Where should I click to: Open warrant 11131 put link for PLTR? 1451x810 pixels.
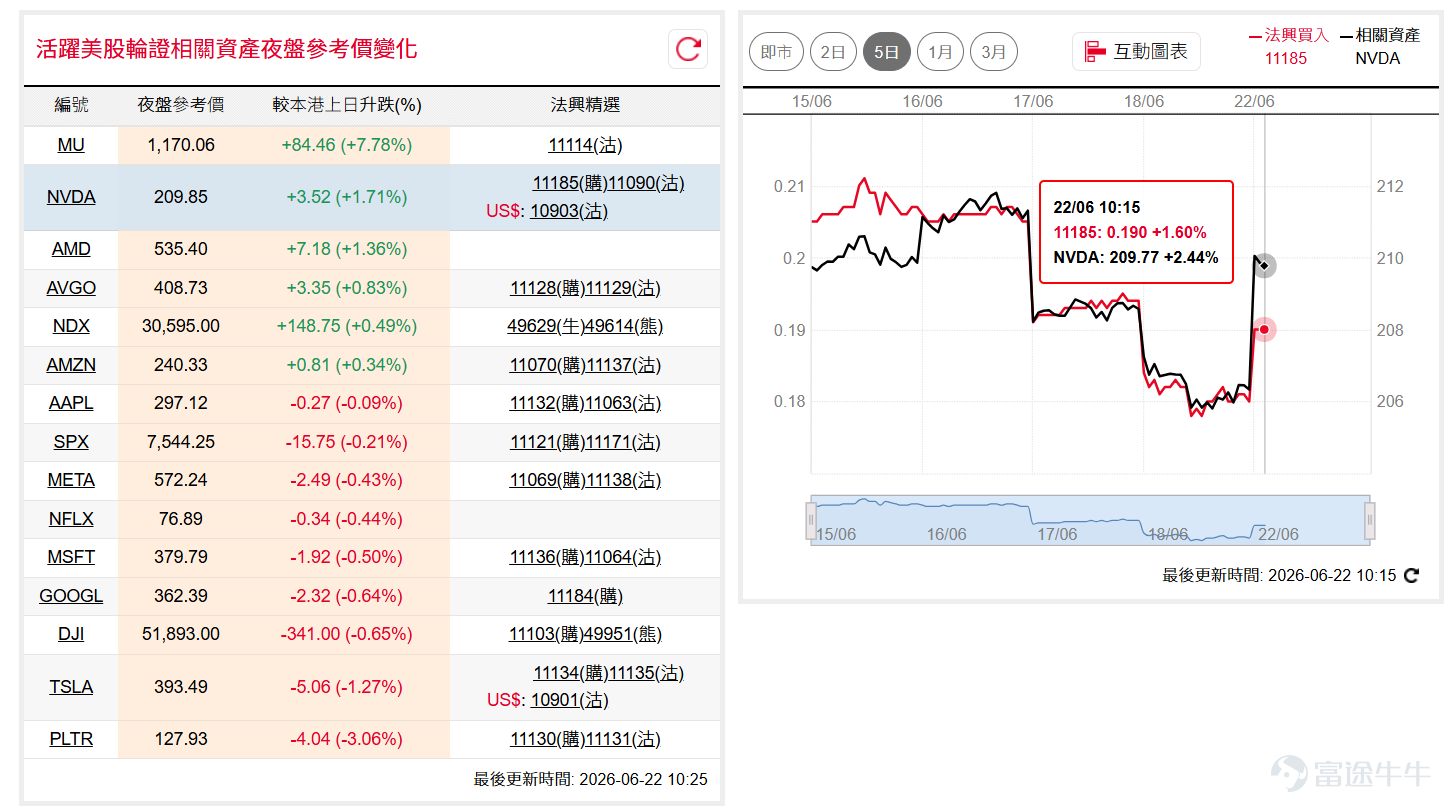click(624, 739)
